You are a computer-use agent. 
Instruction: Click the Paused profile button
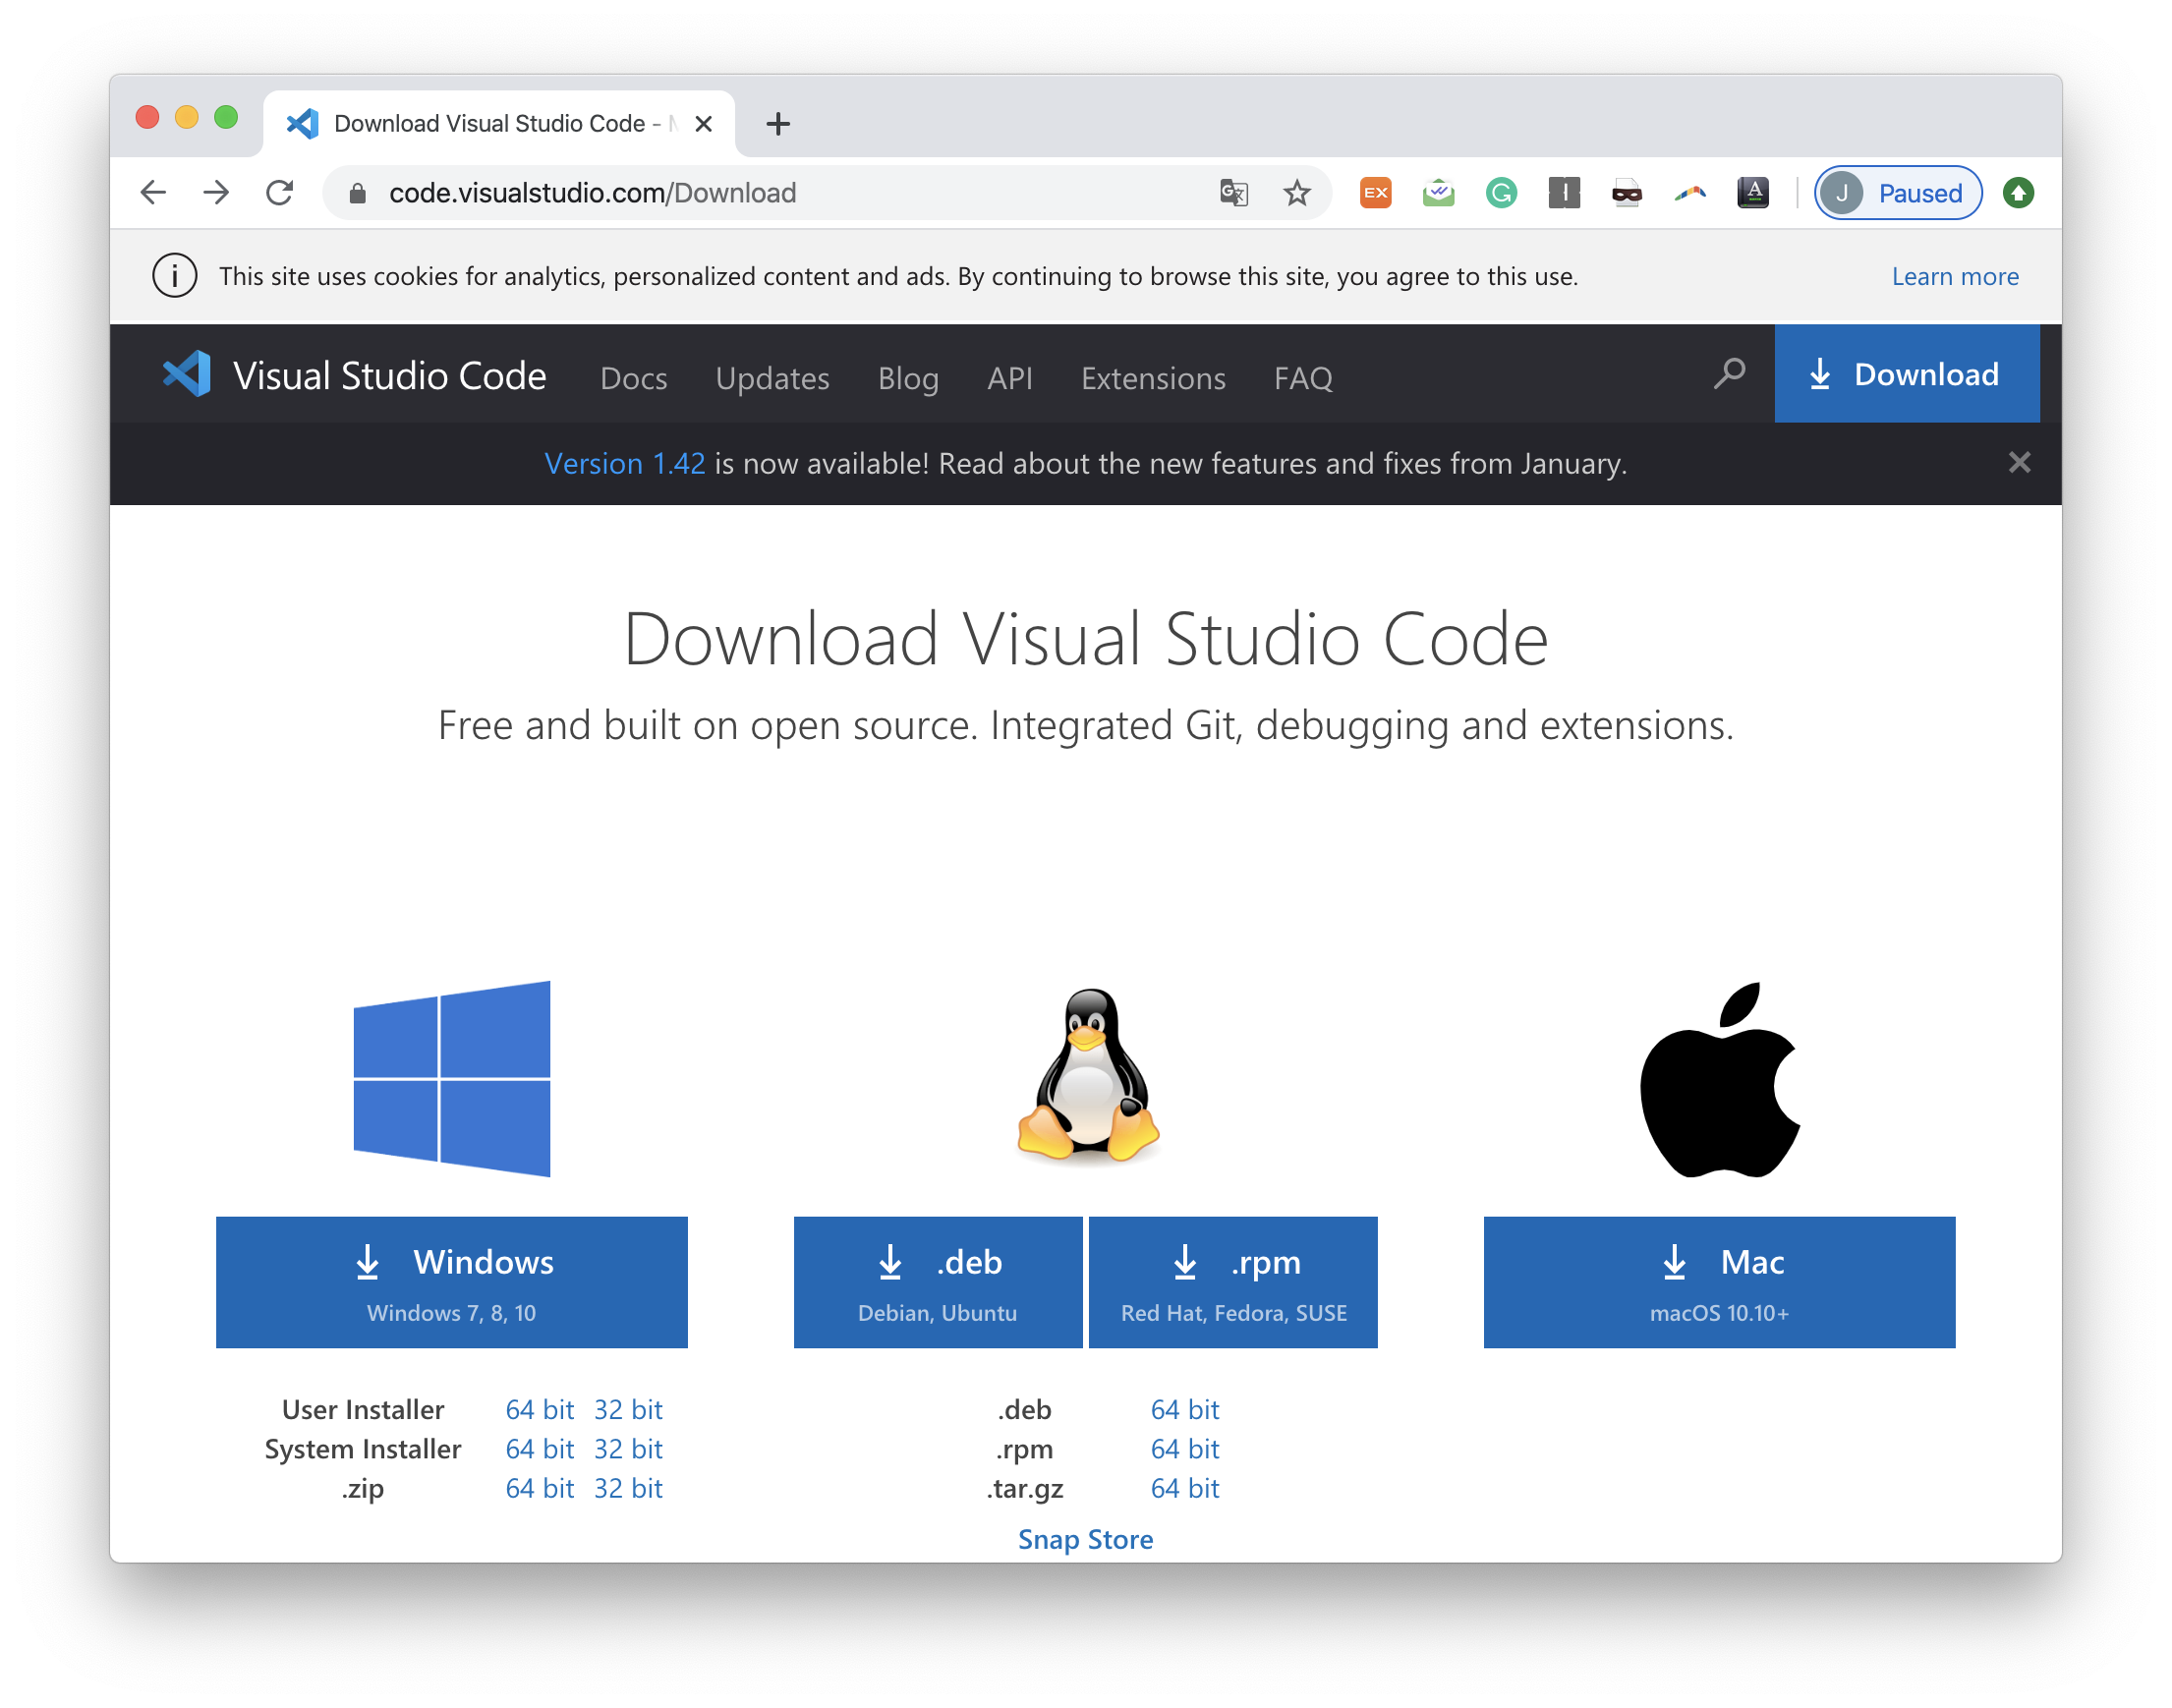click(x=1897, y=192)
